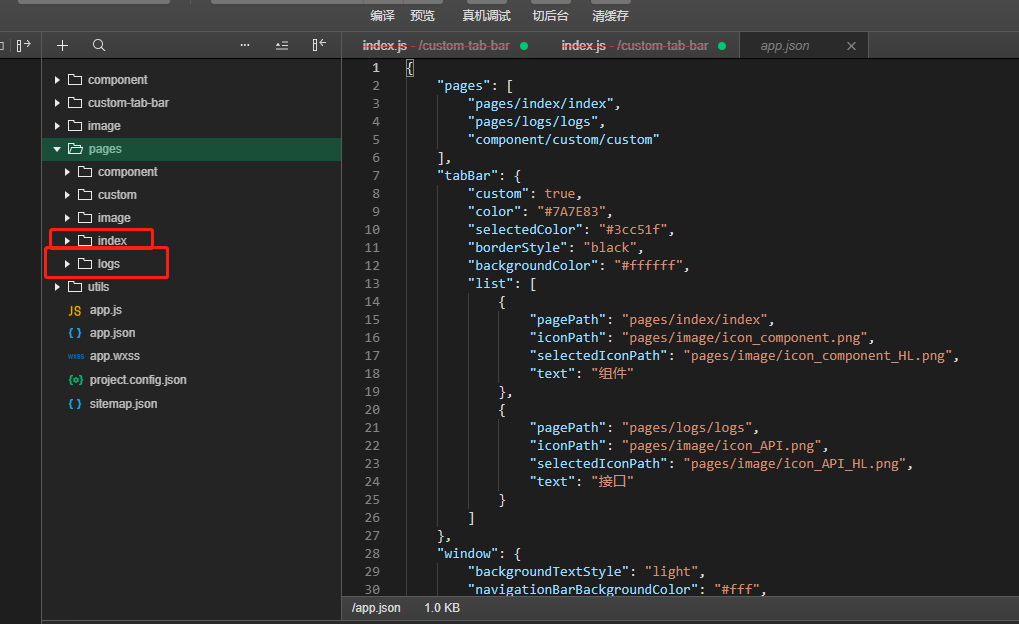Hide the file explorer panel icon
Image resolution: width=1019 pixels, height=624 pixels.
(x=318, y=45)
